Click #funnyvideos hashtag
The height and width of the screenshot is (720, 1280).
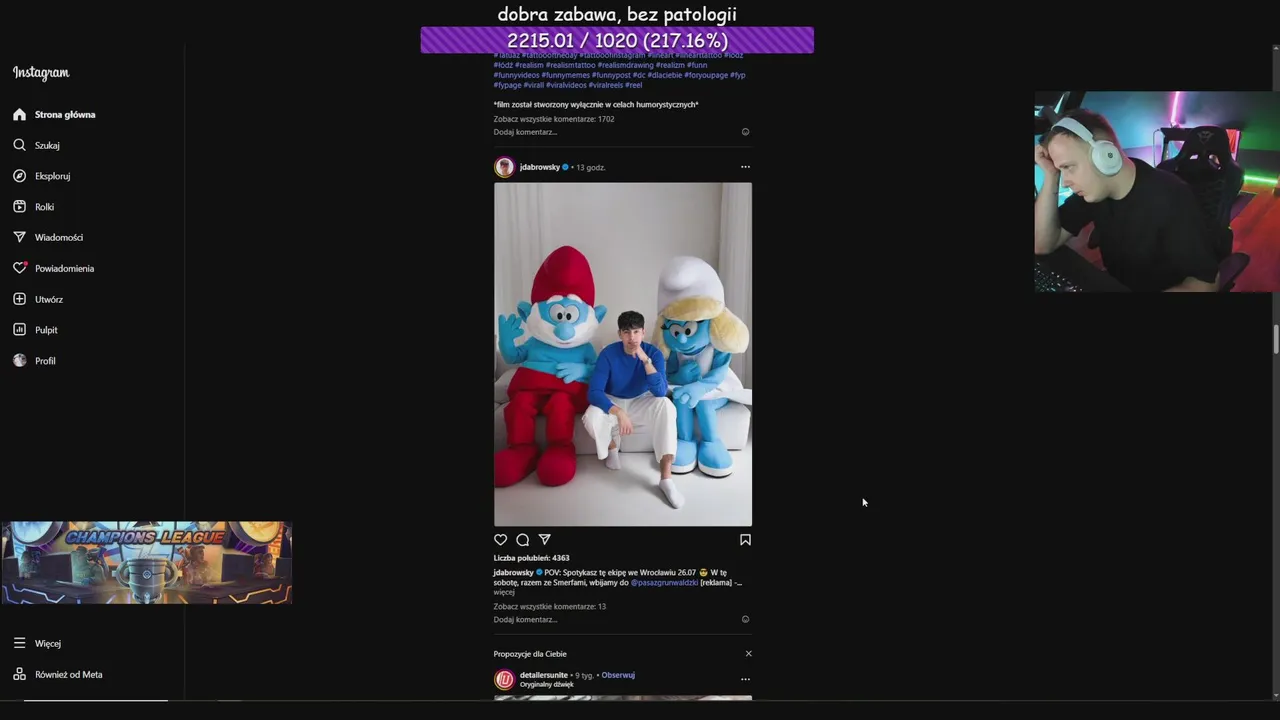516,75
